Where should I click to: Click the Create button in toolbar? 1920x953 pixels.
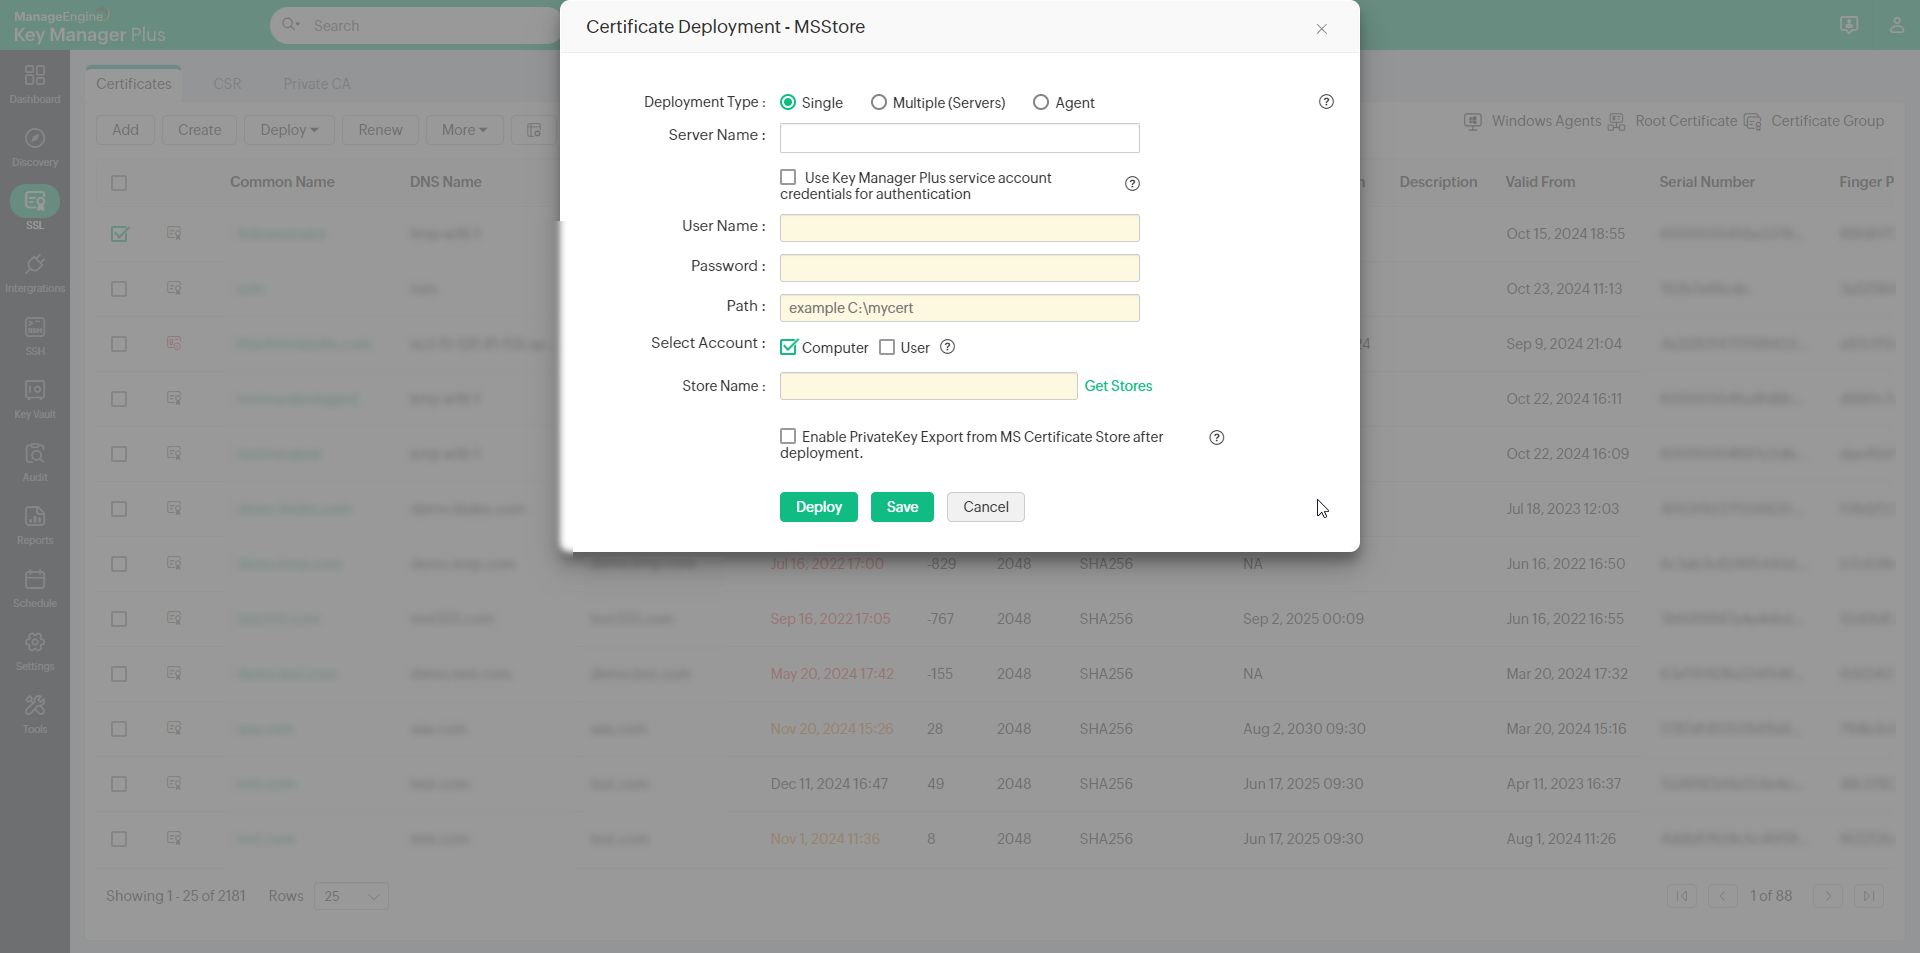tap(200, 130)
